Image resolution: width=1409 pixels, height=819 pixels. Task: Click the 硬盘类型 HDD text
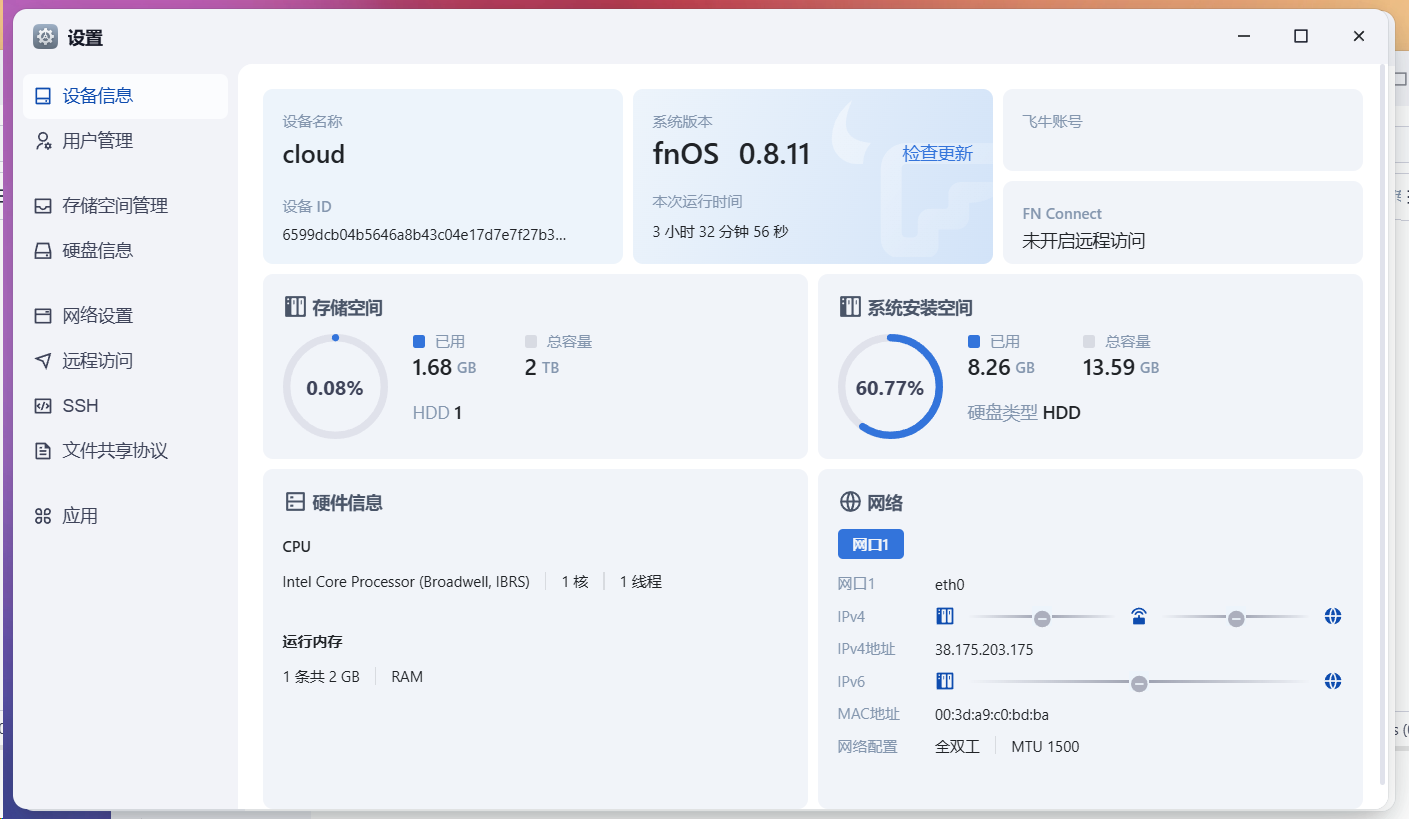click(1024, 412)
